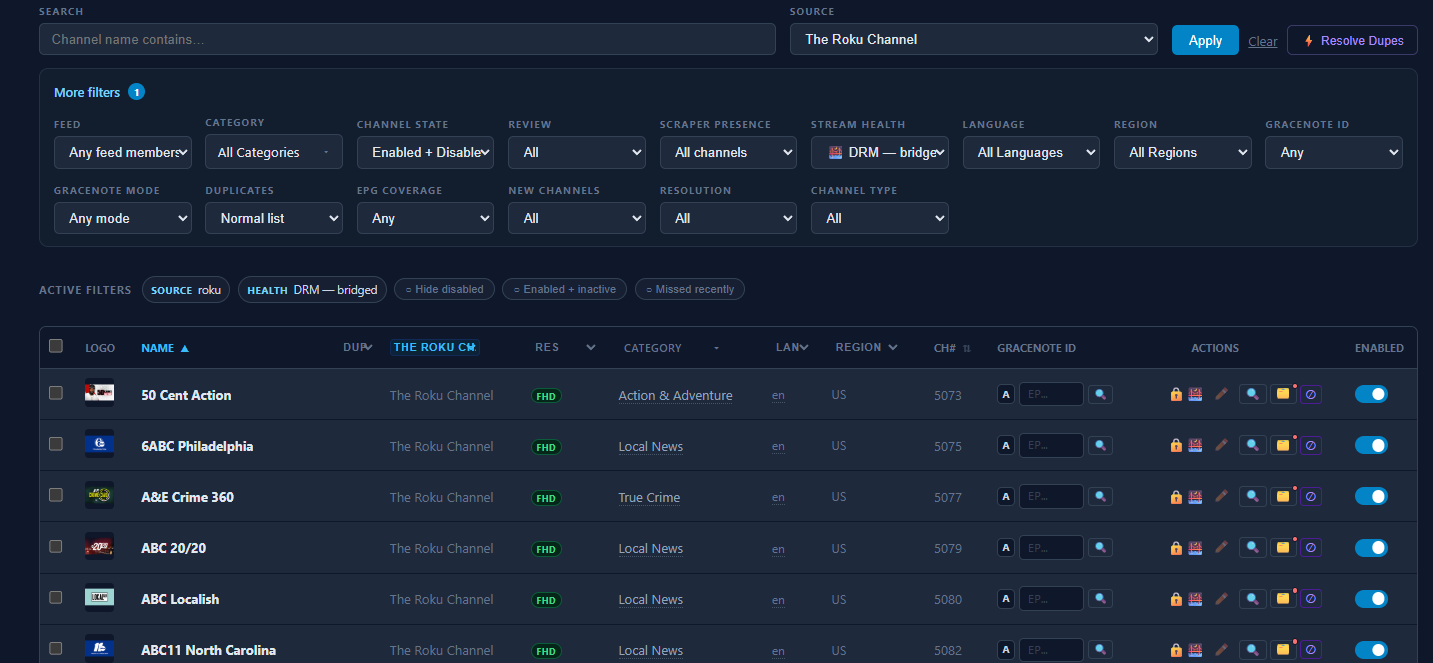Image resolution: width=1433 pixels, height=663 pixels.
Task: Open the yellow folder icon for ABC 20/20
Action: 1282,548
